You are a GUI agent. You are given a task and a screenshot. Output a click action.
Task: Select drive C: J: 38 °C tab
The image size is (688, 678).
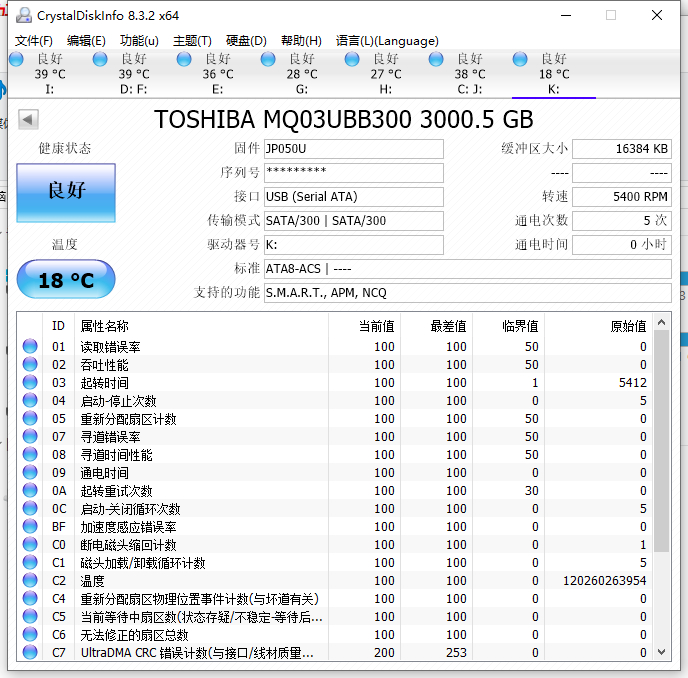point(470,74)
